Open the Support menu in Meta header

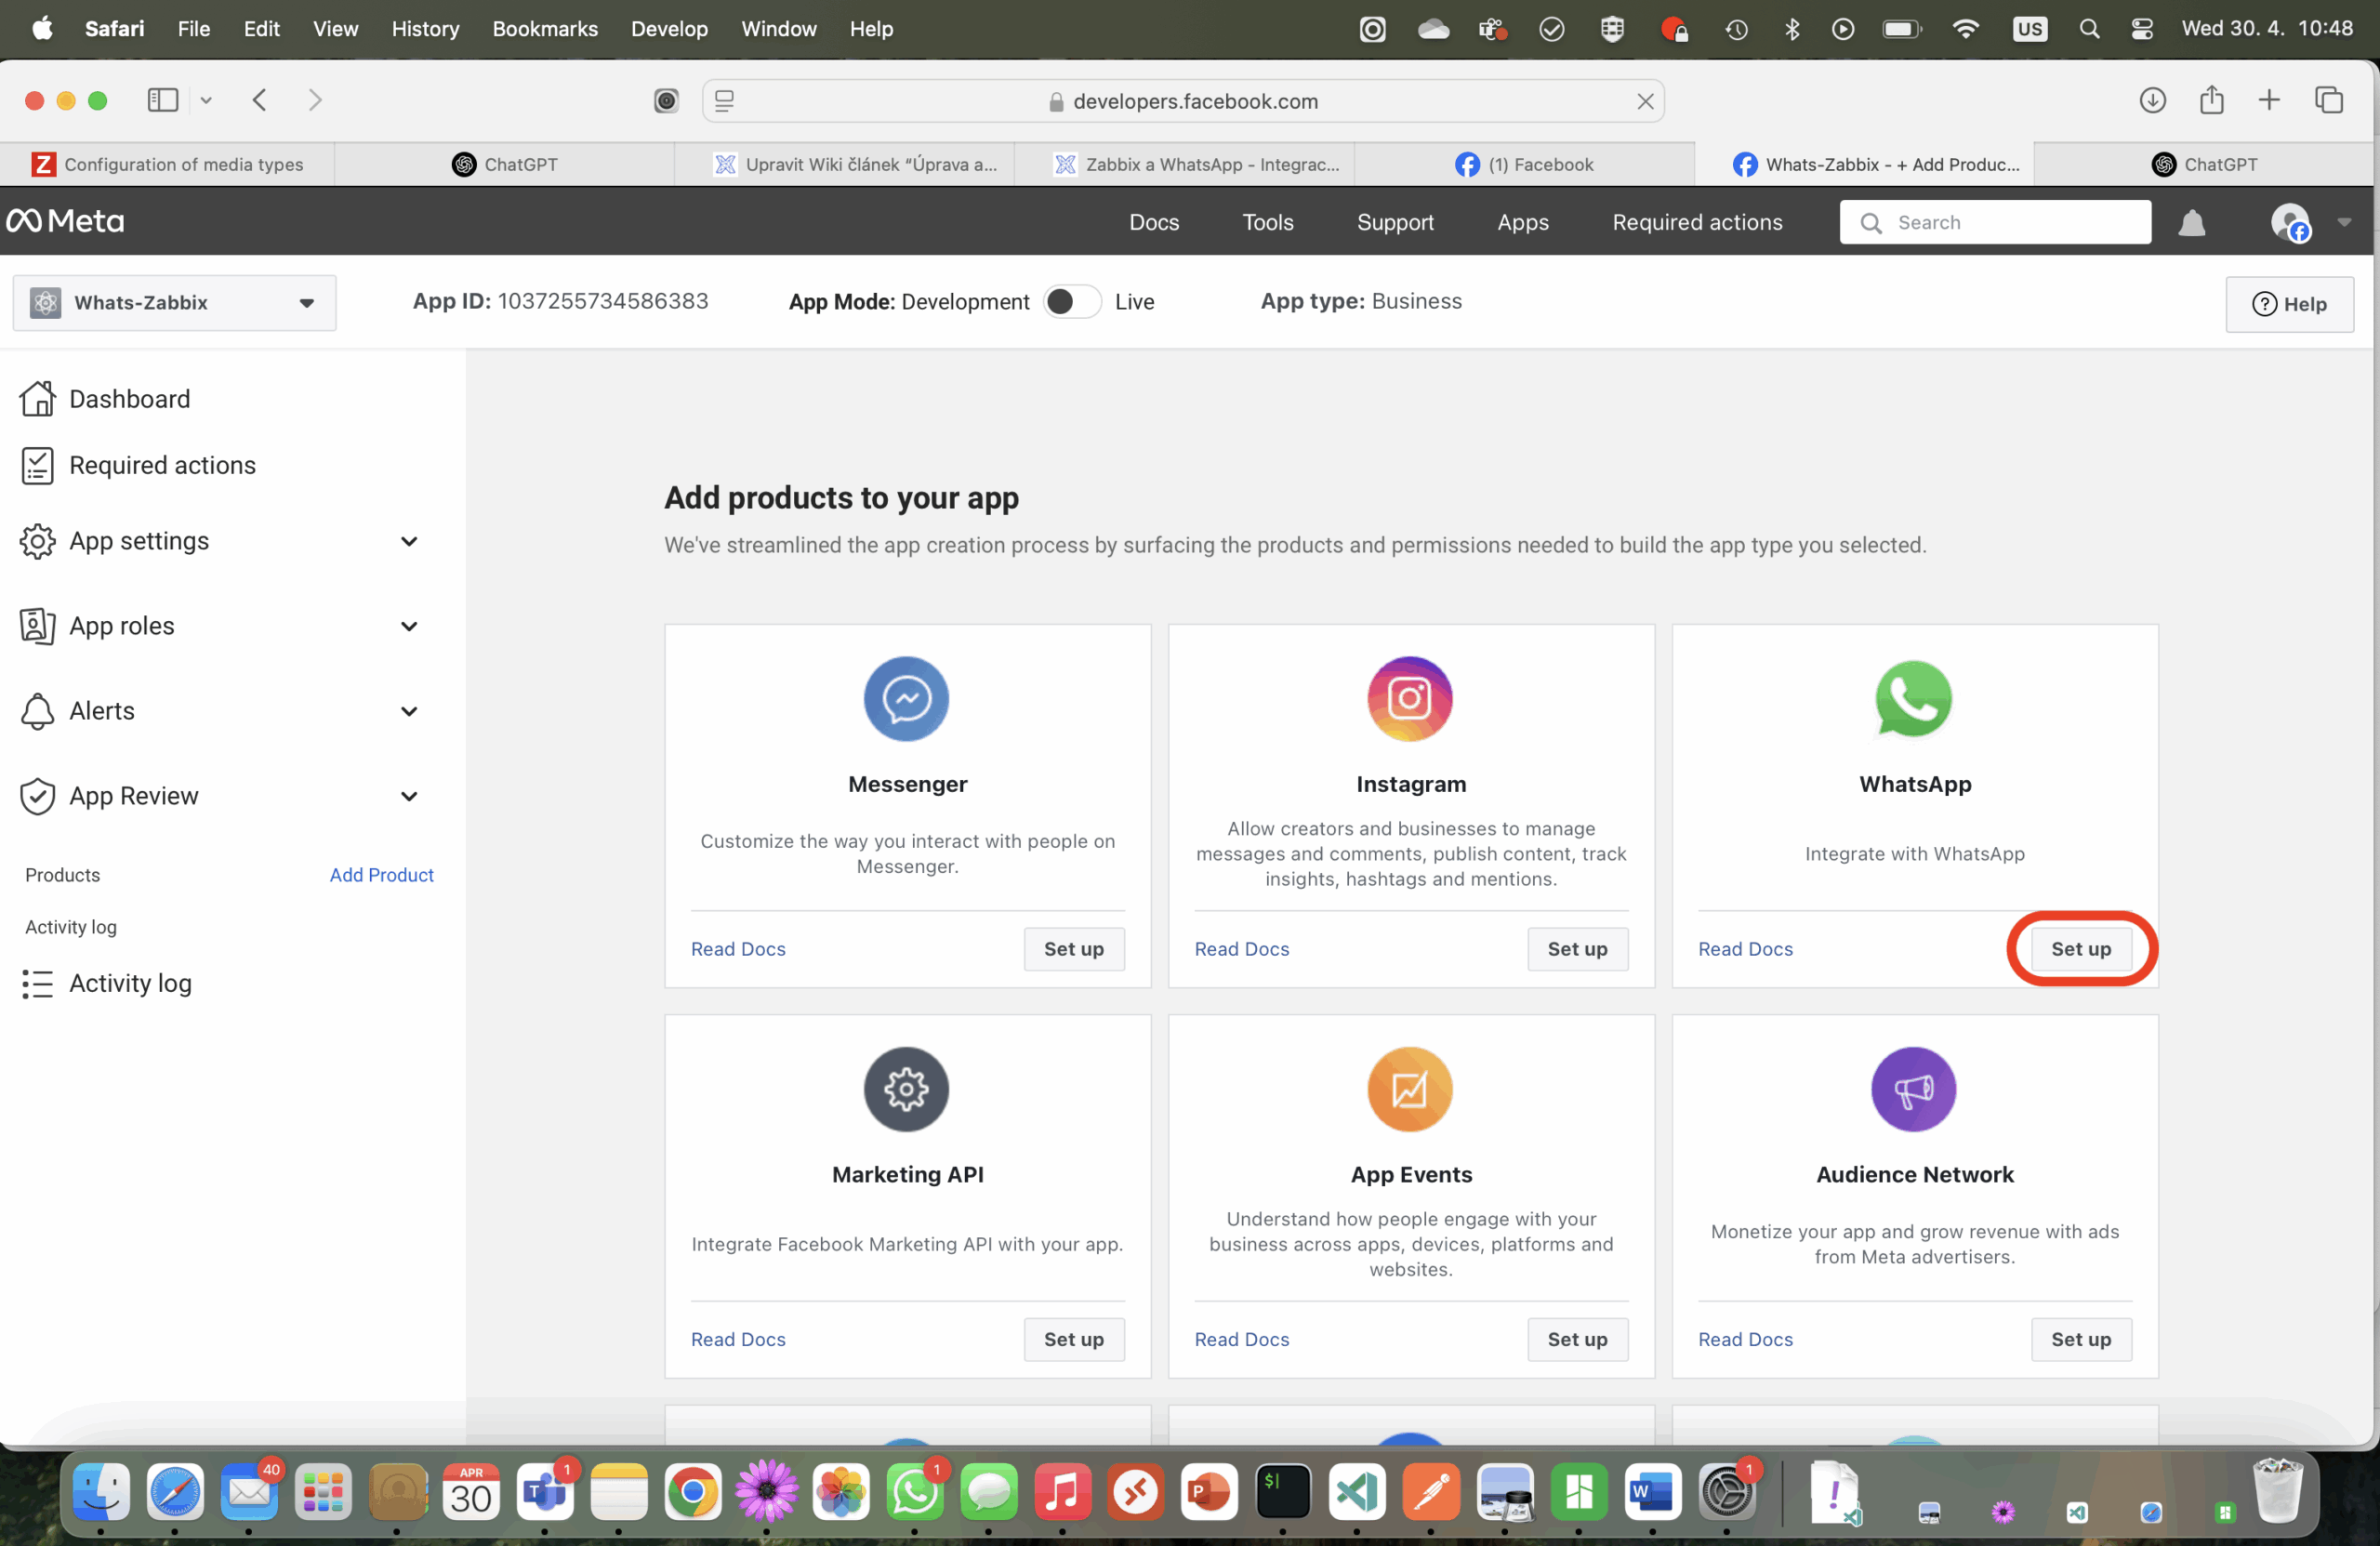click(1395, 222)
